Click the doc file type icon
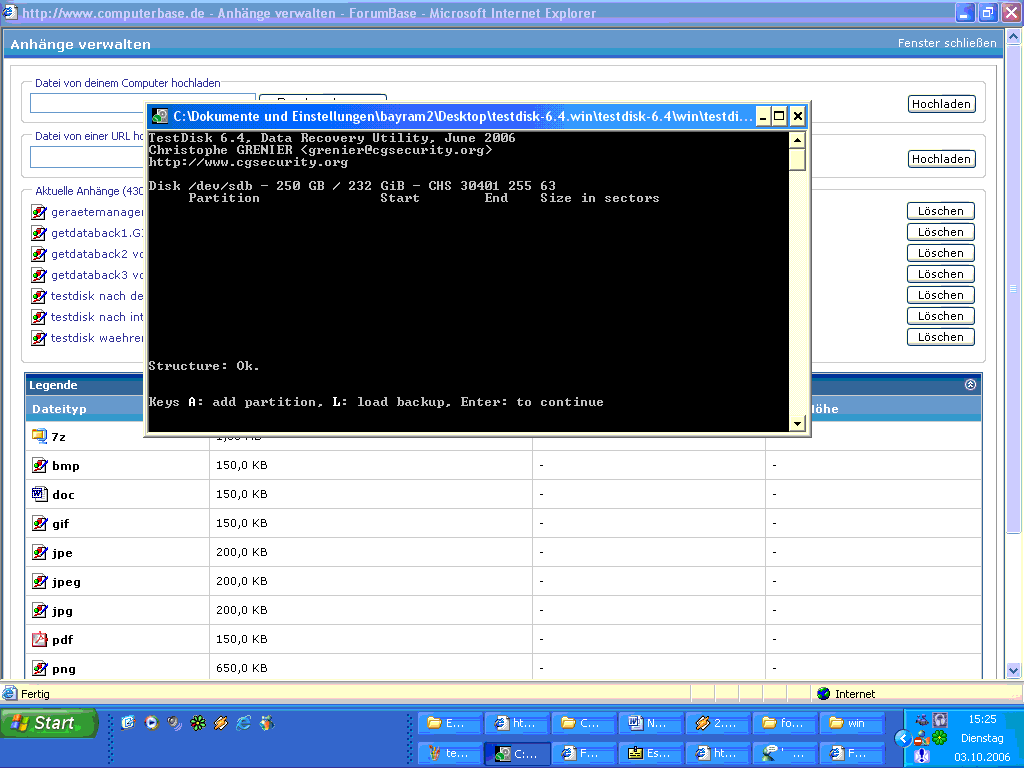Image resolution: width=1024 pixels, height=768 pixels. tap(39, 494)
